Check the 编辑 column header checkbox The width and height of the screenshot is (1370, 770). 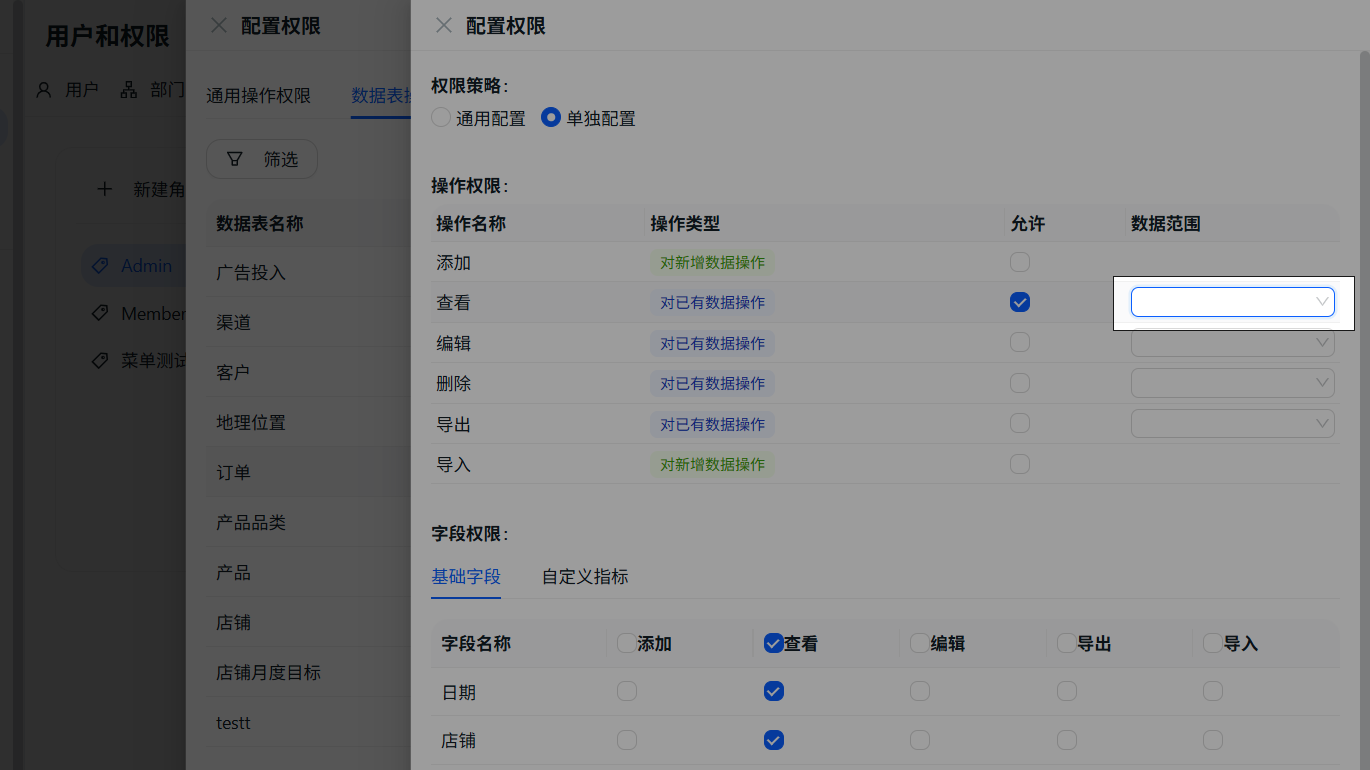pyautogui.click(x=920, y=643)
